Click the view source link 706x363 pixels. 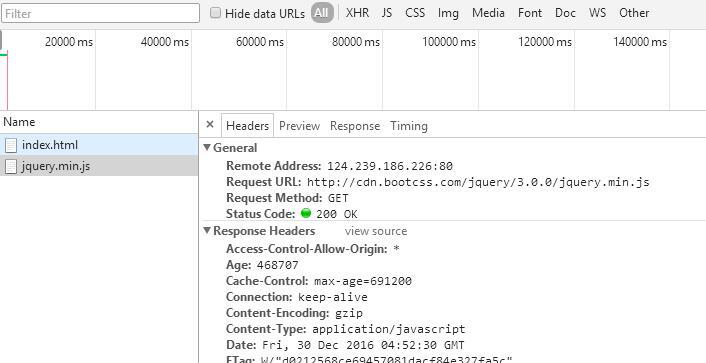click(x=376, y=231)
